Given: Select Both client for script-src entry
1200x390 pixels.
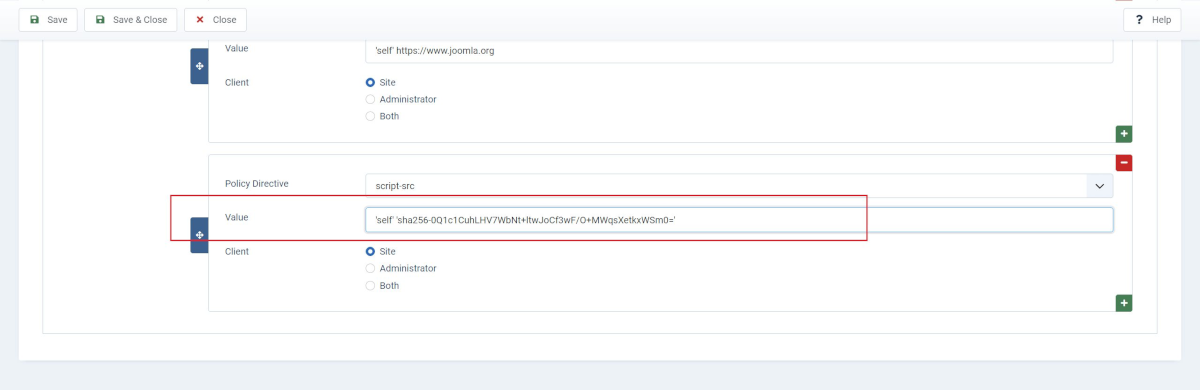Looking at the screenshot, I should pyautogui.click(x=370, y=285).
